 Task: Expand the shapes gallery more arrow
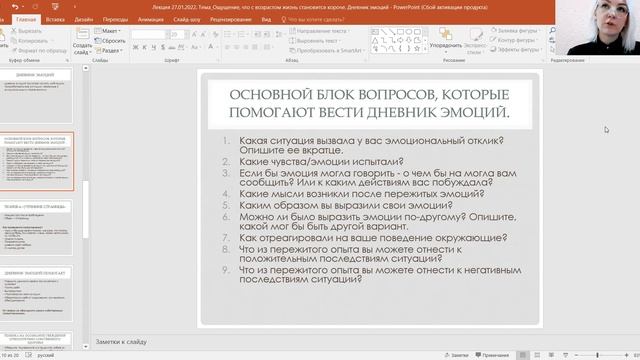[x=425, y=49]
